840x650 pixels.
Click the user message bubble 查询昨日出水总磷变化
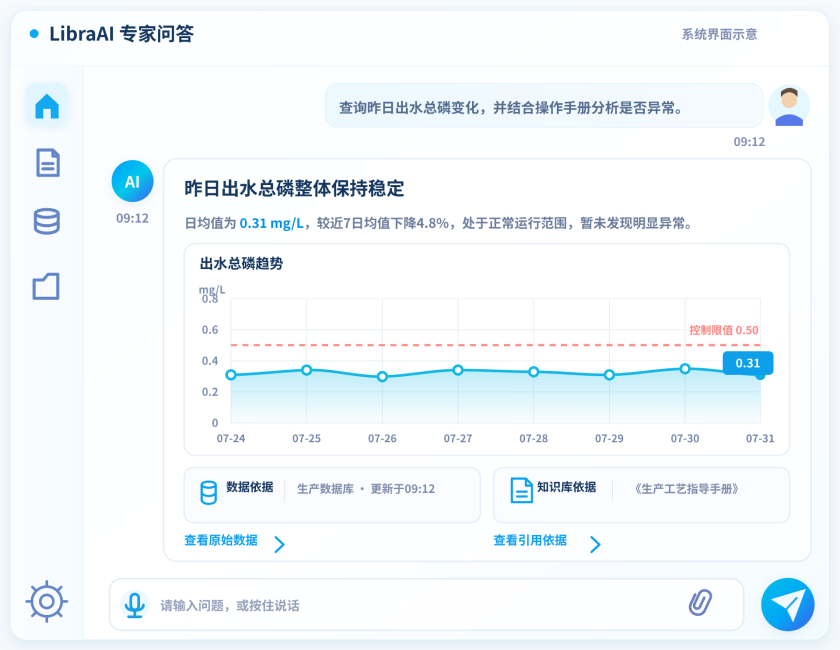[x=544, y=106]
